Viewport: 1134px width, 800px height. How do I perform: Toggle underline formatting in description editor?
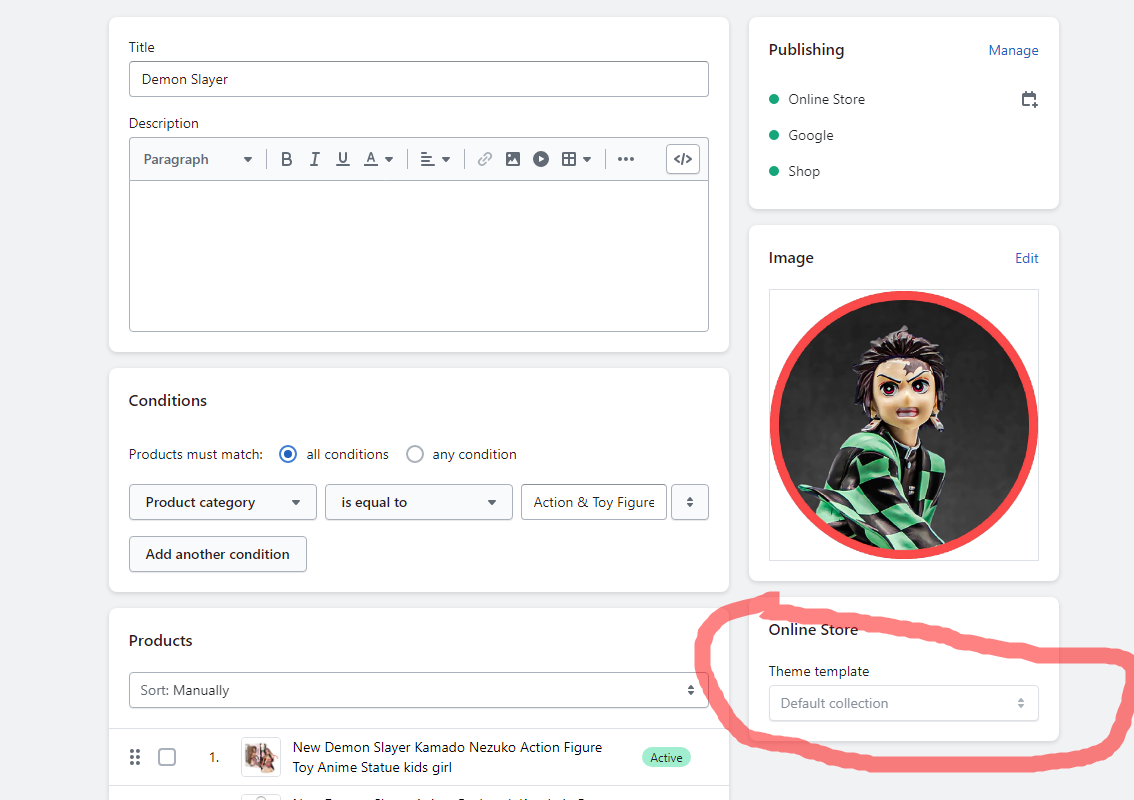coord(343,159)
